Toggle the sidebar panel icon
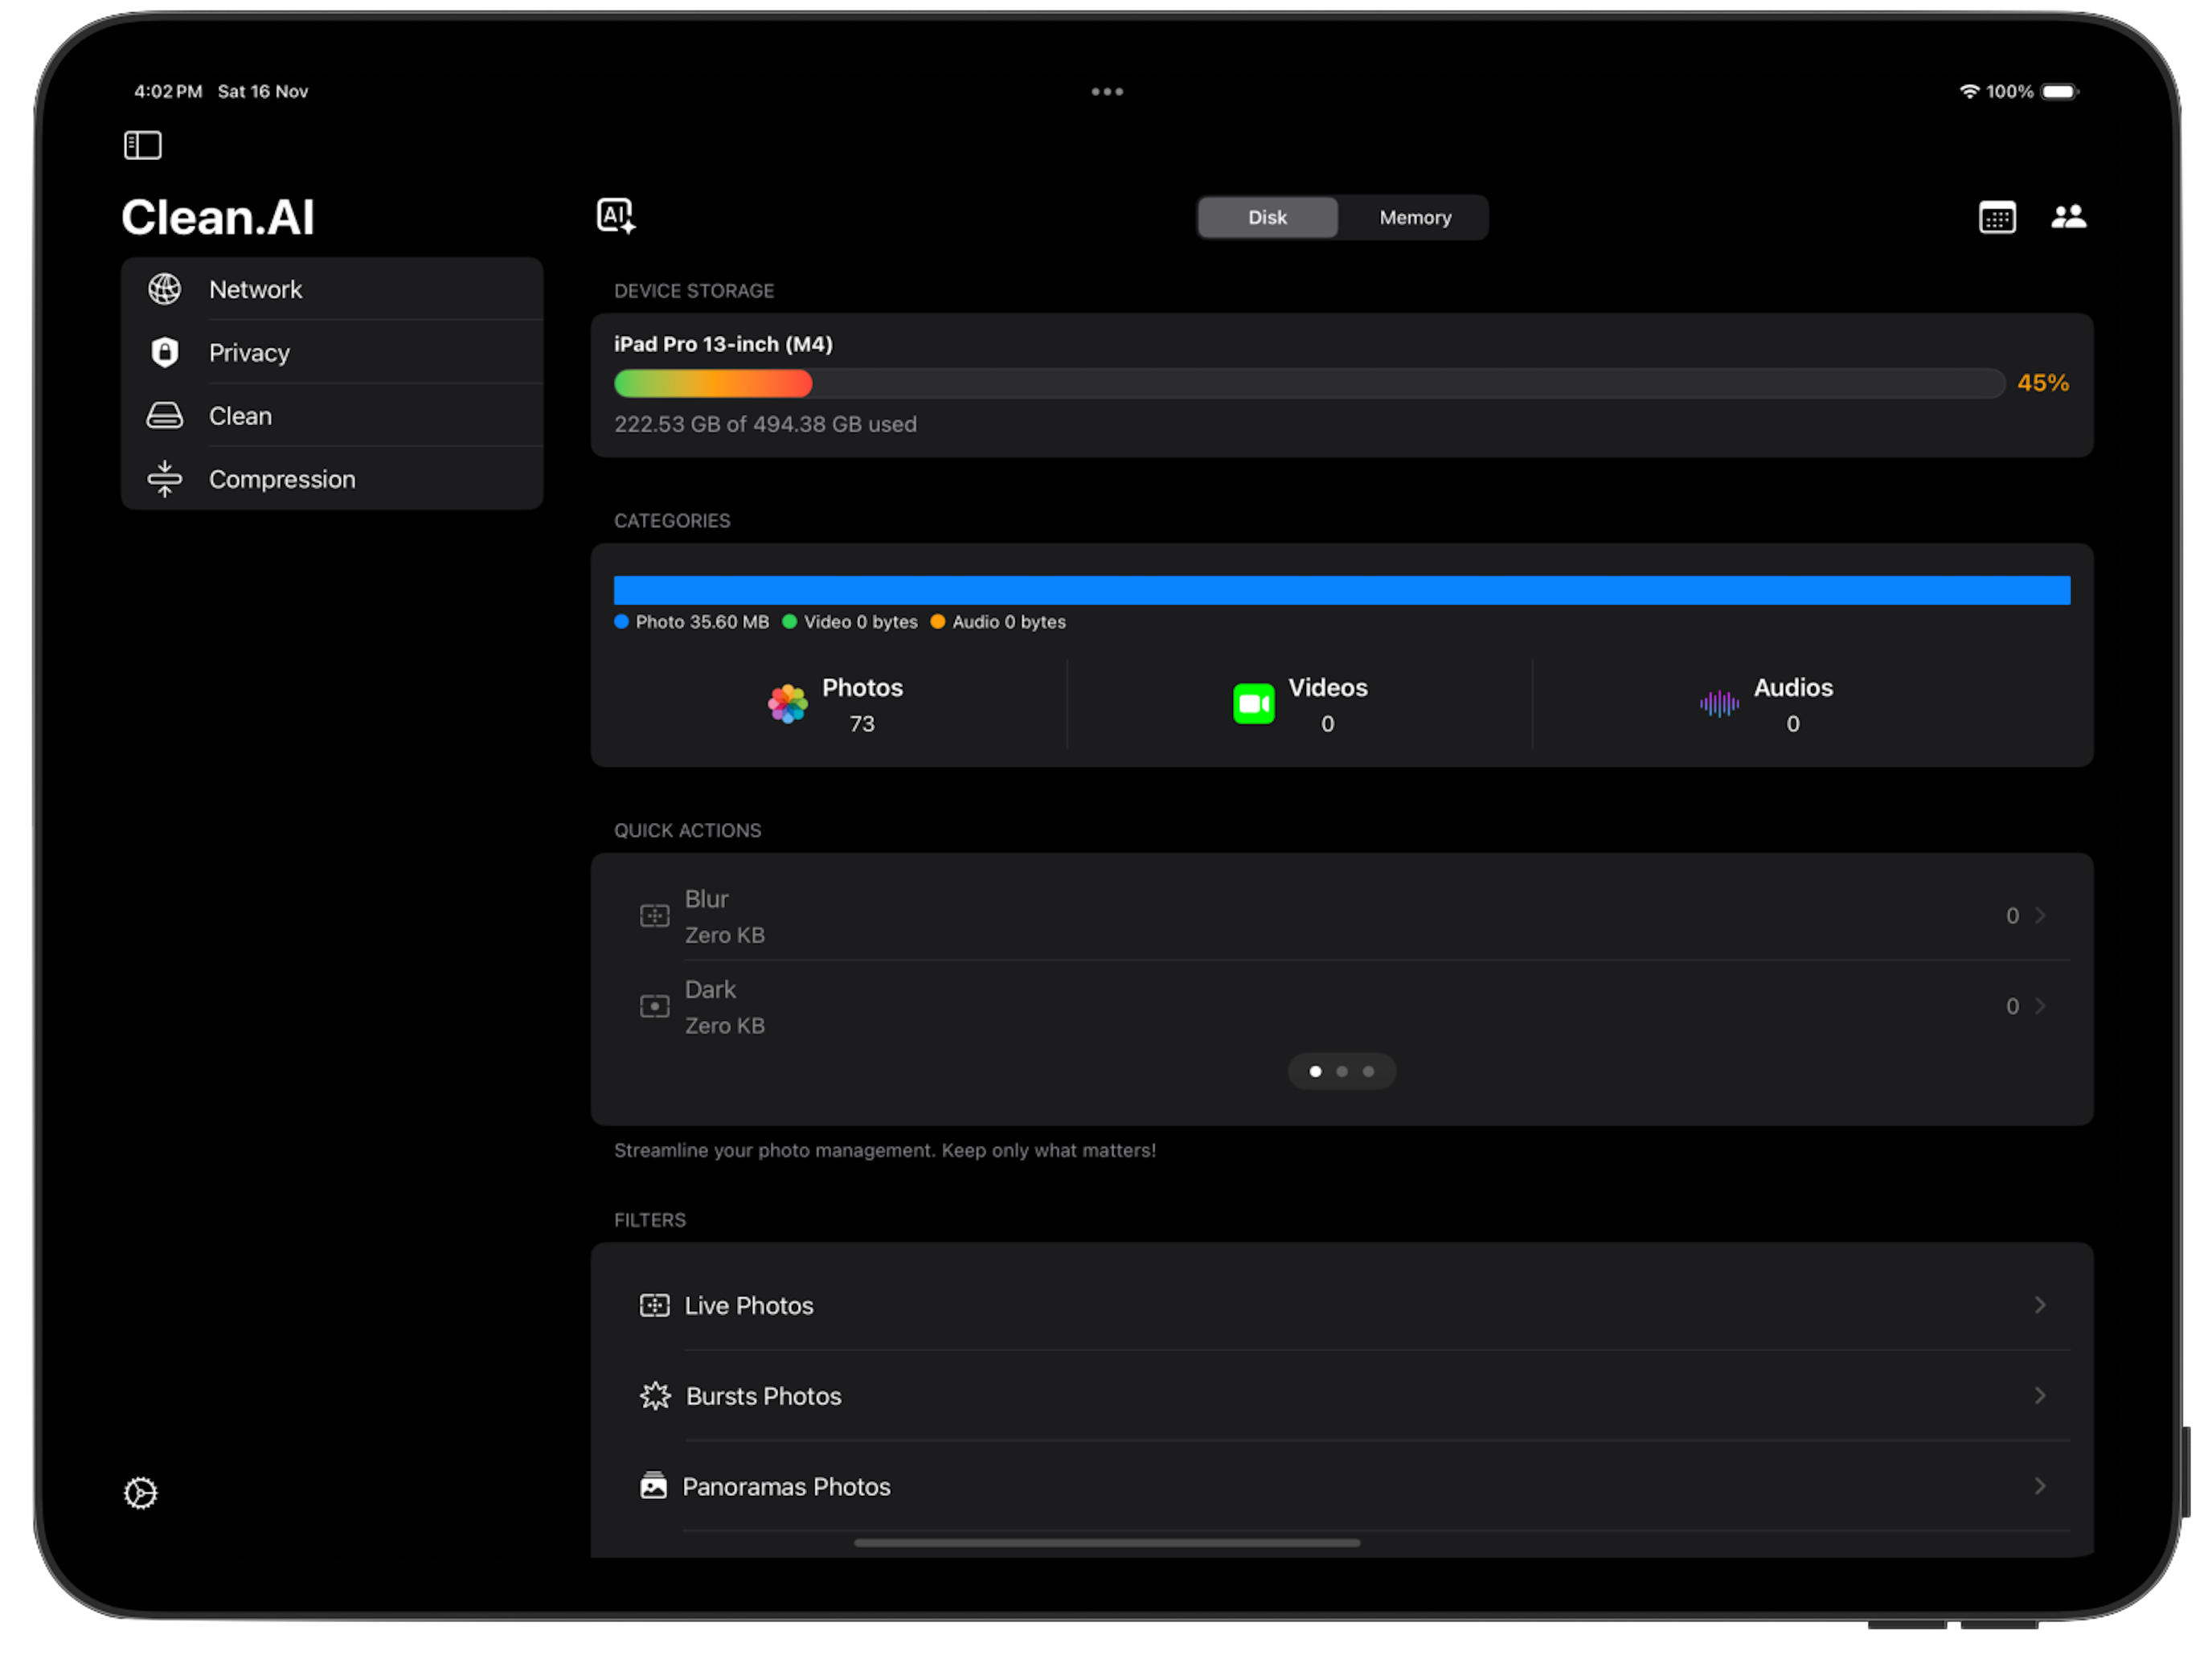2212x1659 pixels. click(x=142, y=145)
